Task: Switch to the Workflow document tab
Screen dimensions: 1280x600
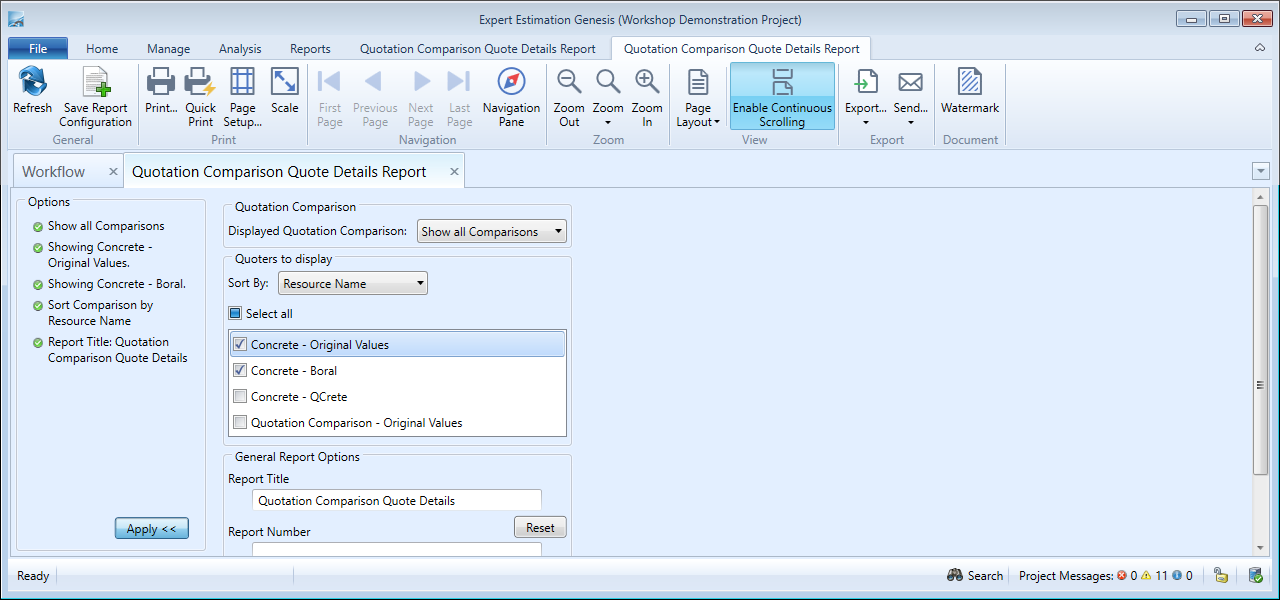Action: coord(54,172)
